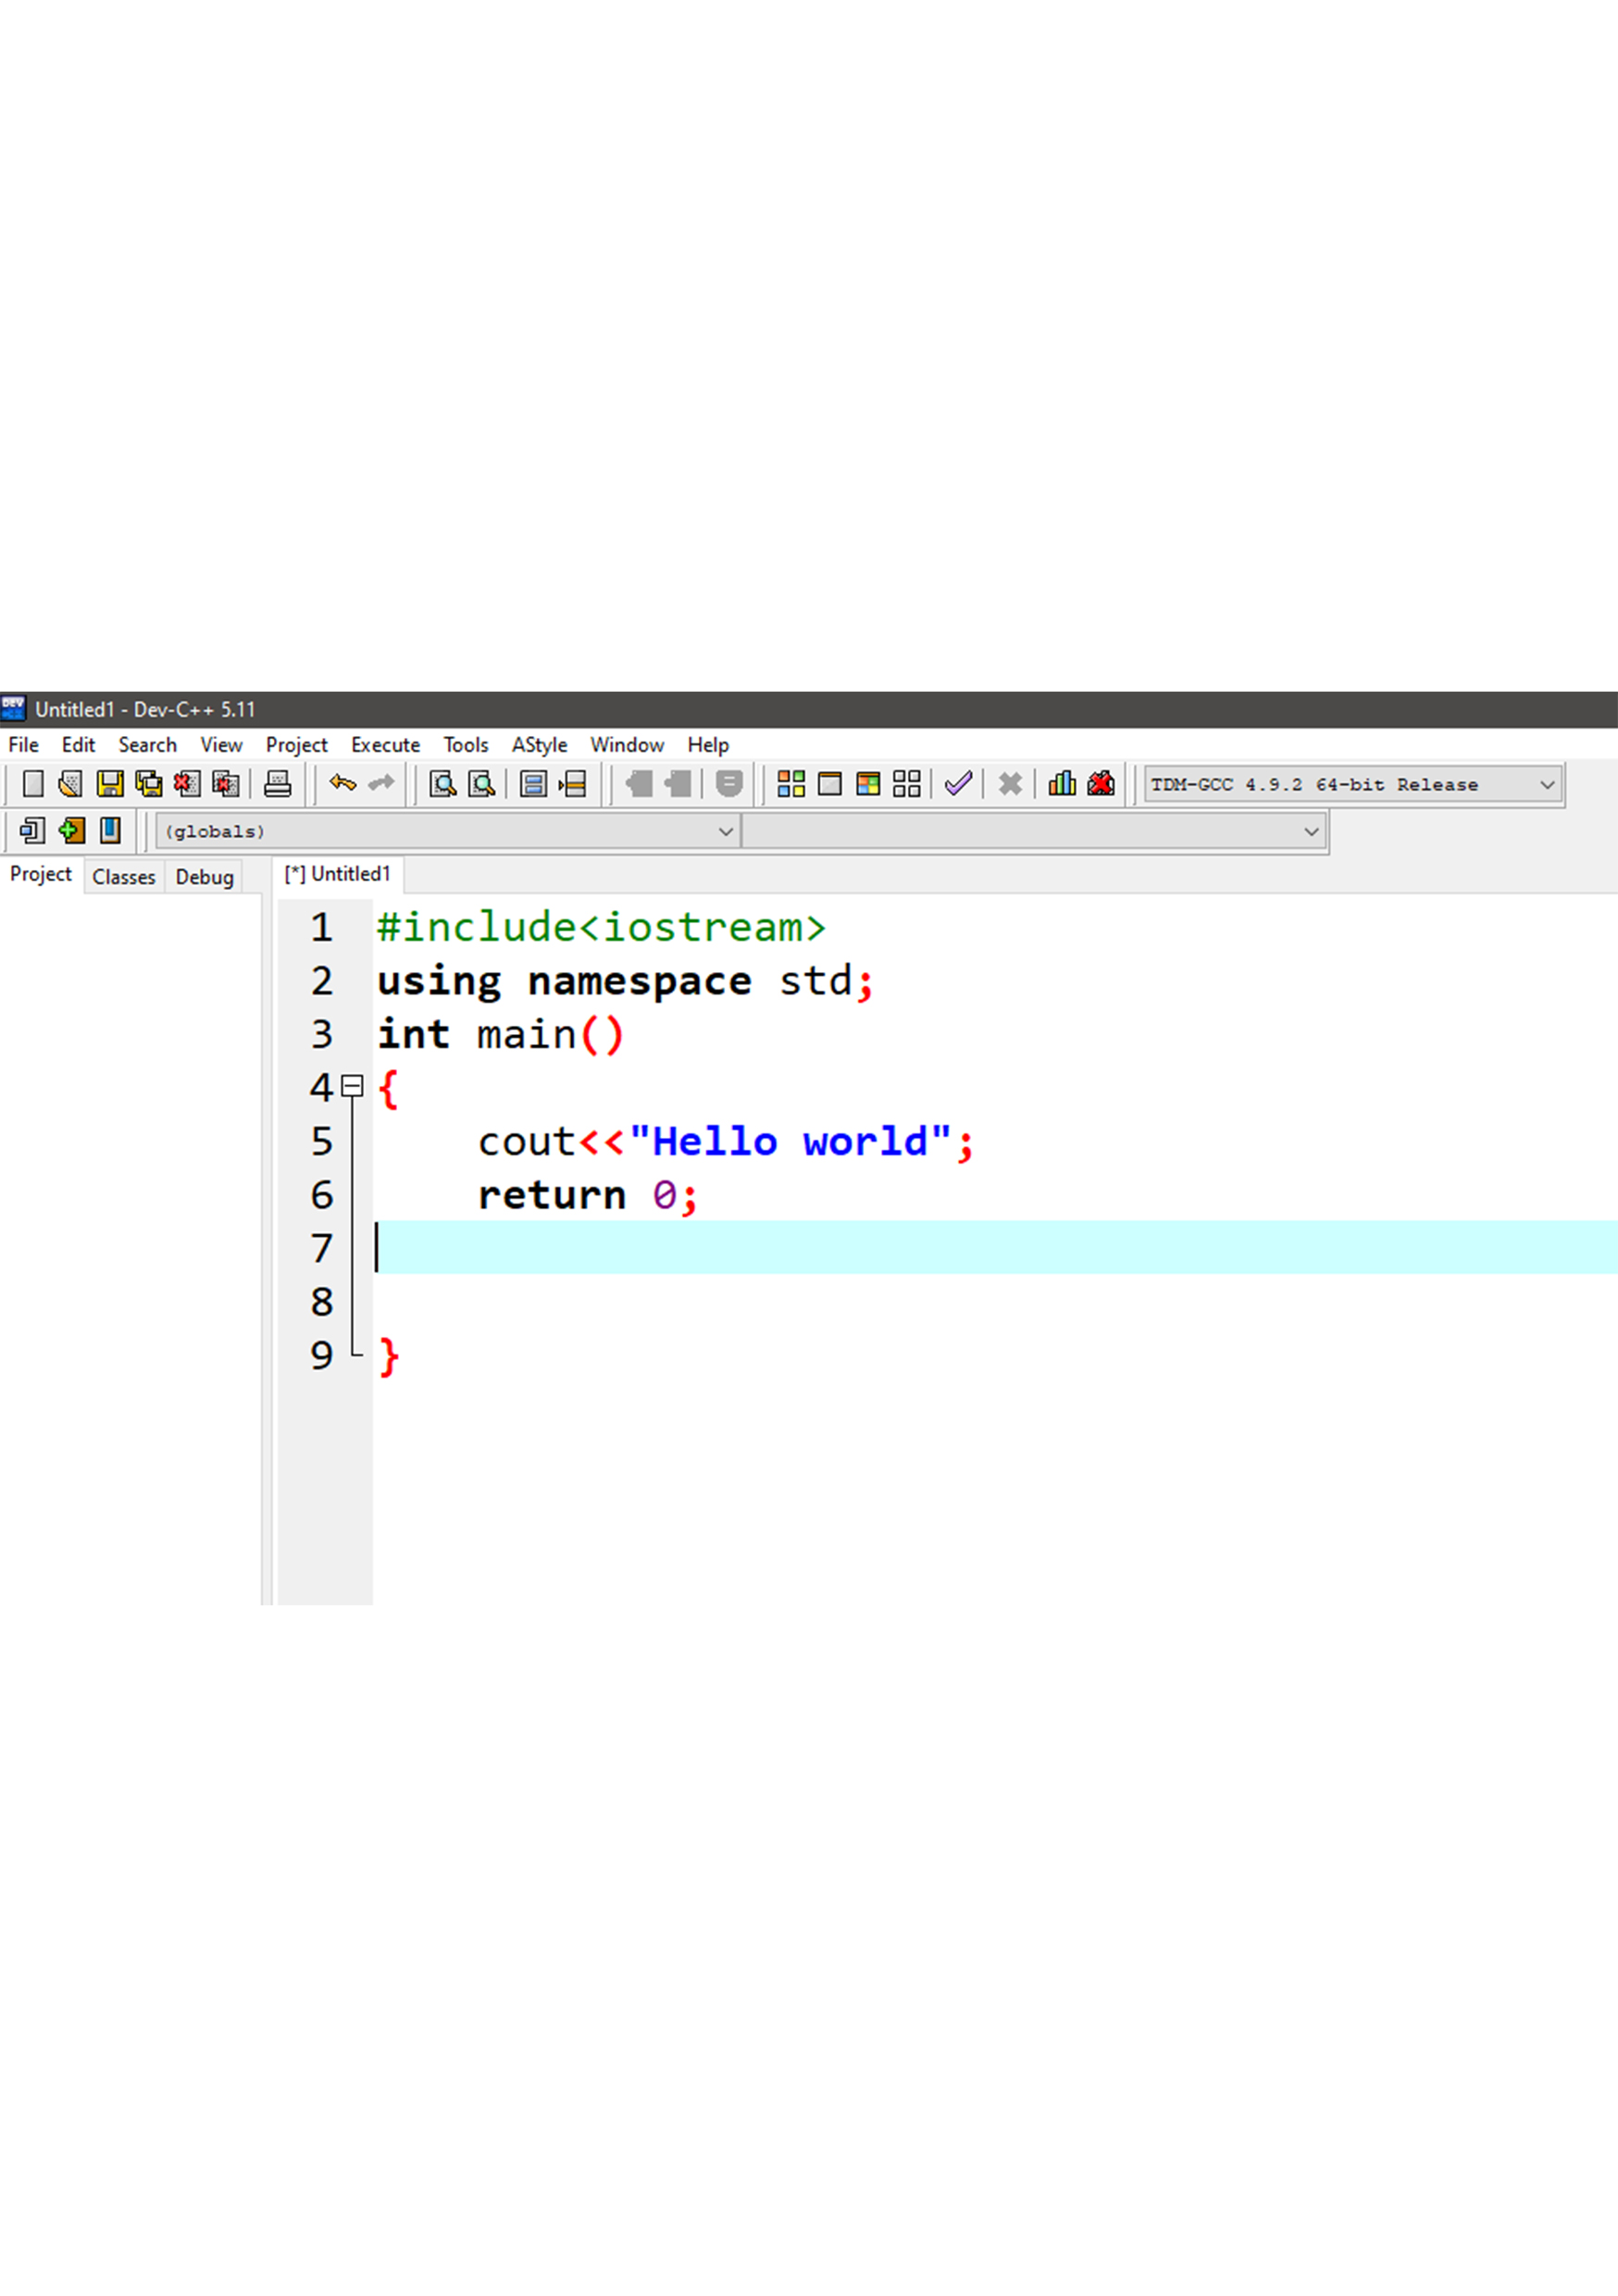This screenshot has height=2296, width=1618.
Task: Undo the last edit with the arrow icon
Action: 342,784
